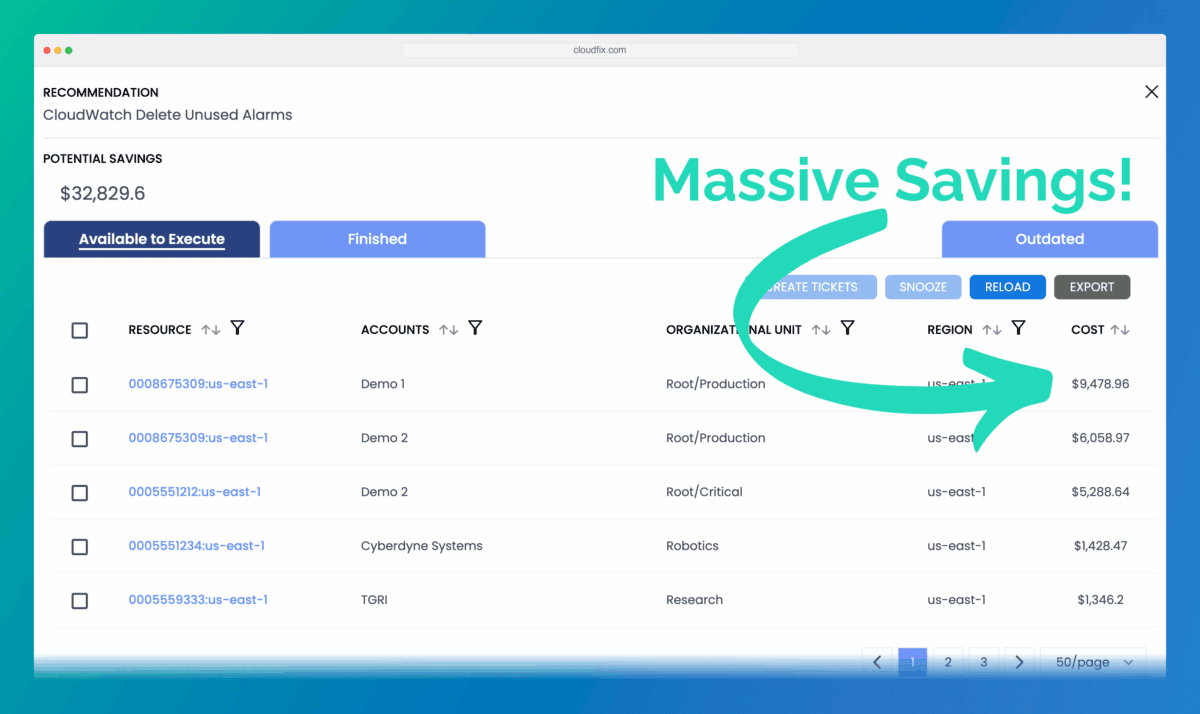
Task: Click the Demo 1 account cell
Action: coord(383,384)
